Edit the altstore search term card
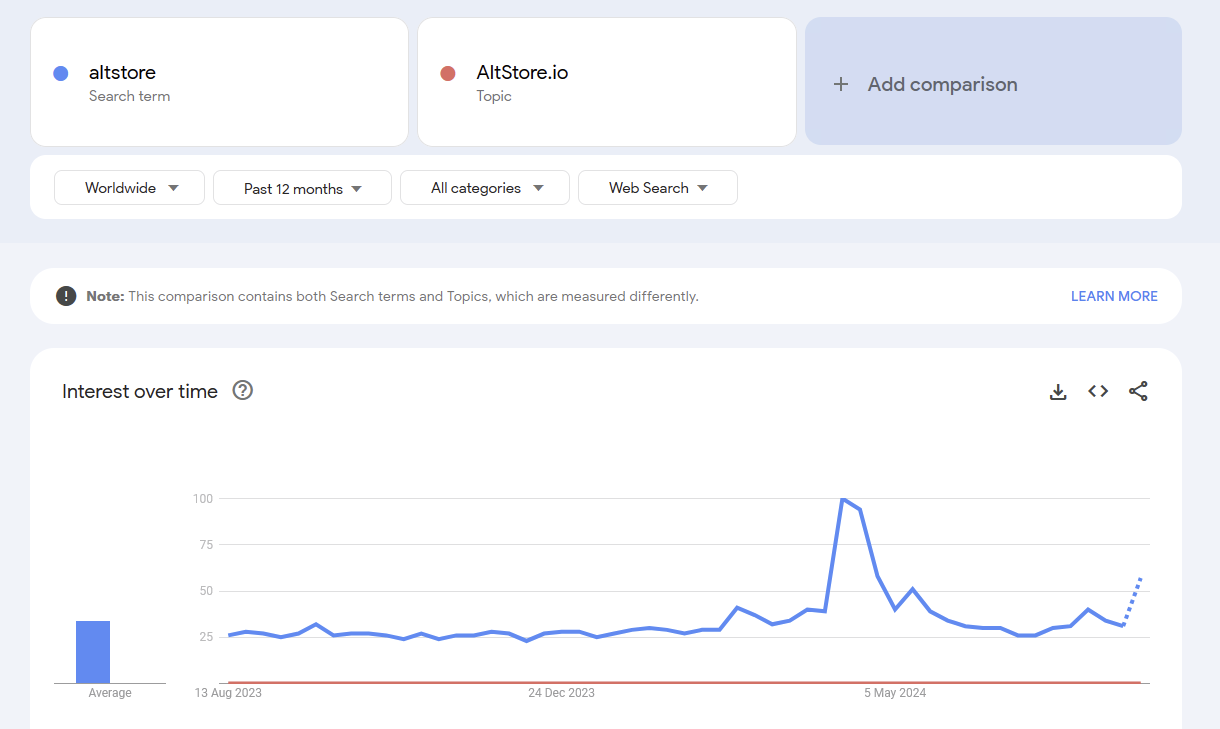This screenshot has height=729, width=1220. pyautogui.click(x=219, y=82)
